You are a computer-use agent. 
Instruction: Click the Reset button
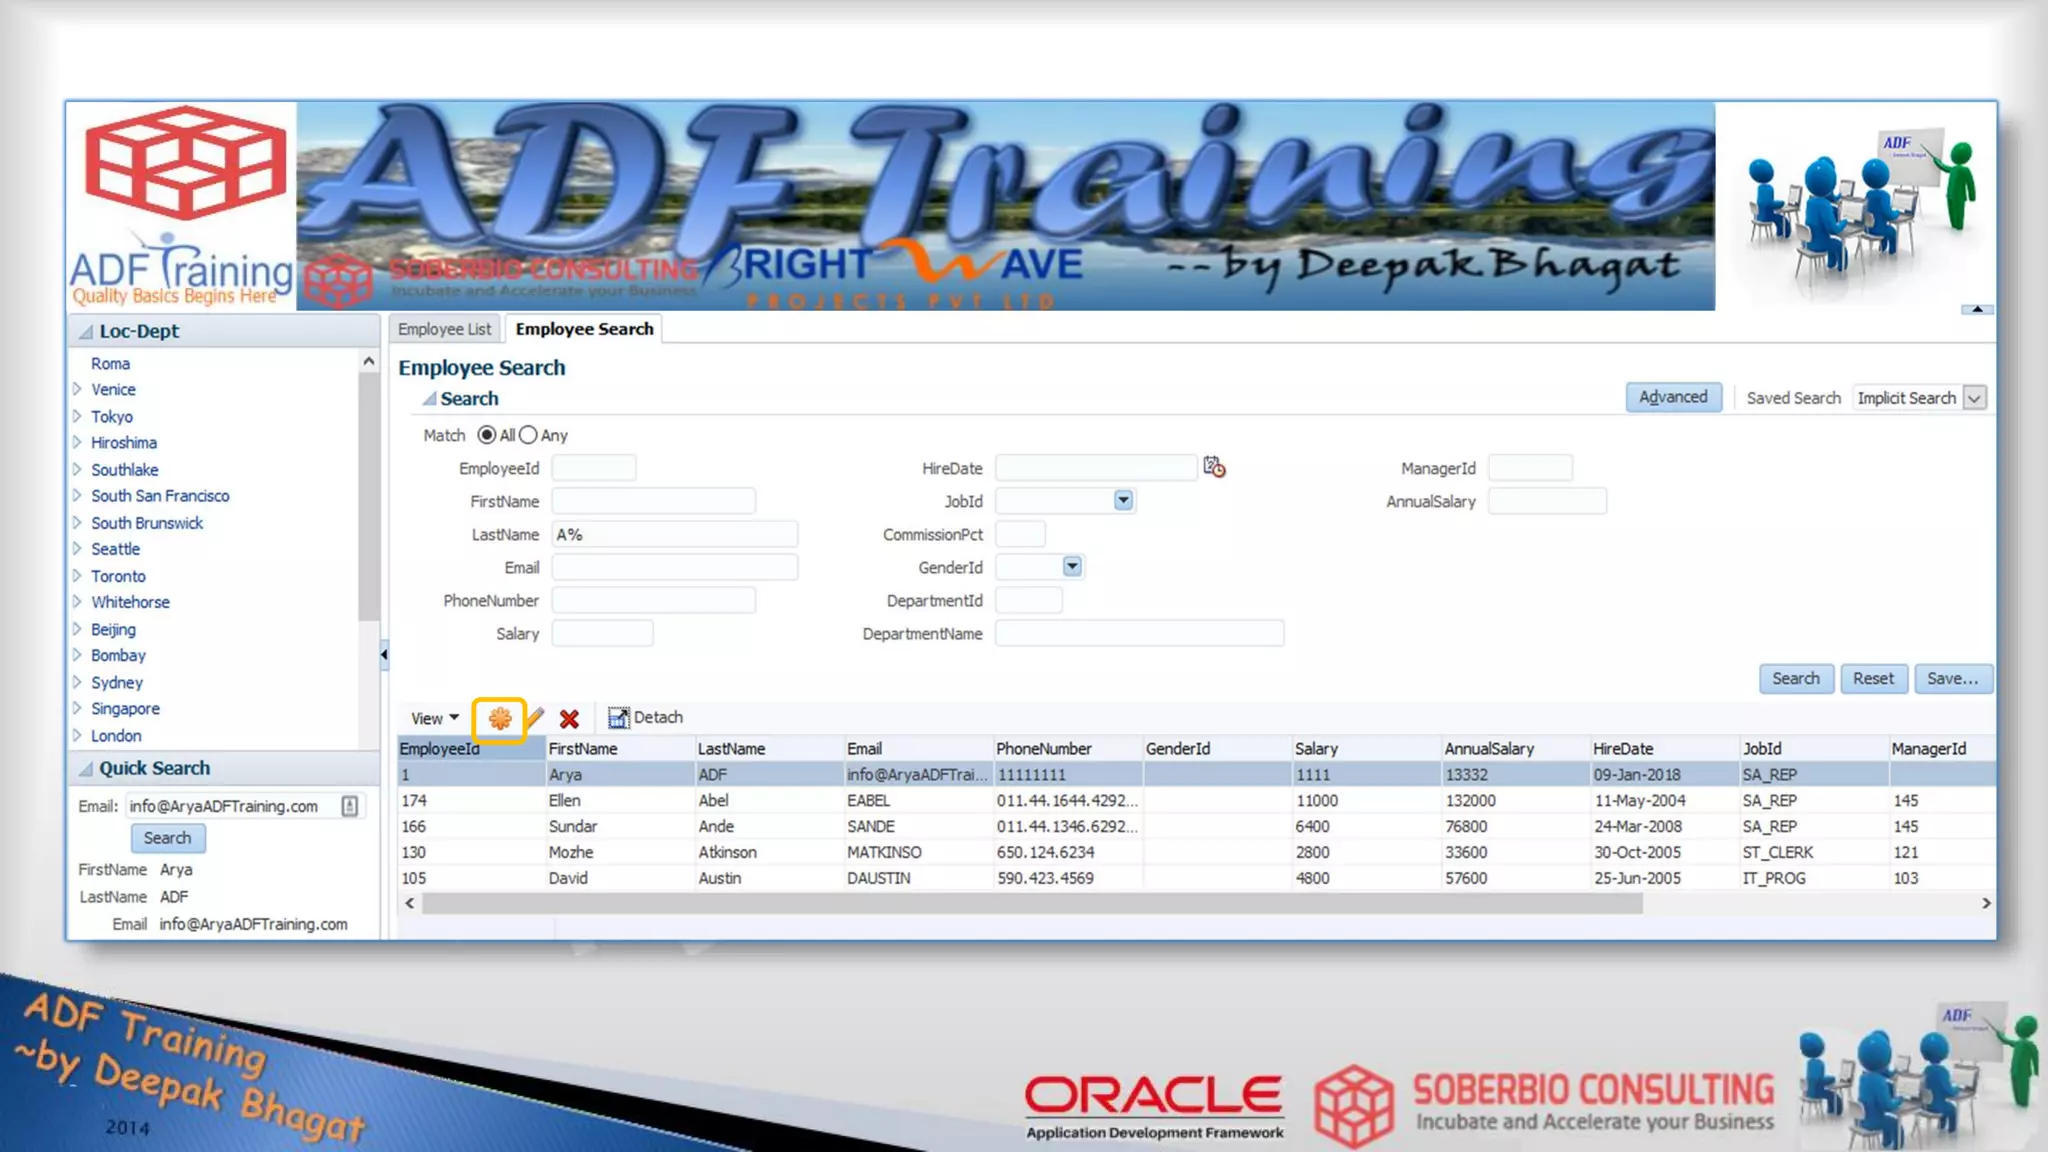(1872, 678)
